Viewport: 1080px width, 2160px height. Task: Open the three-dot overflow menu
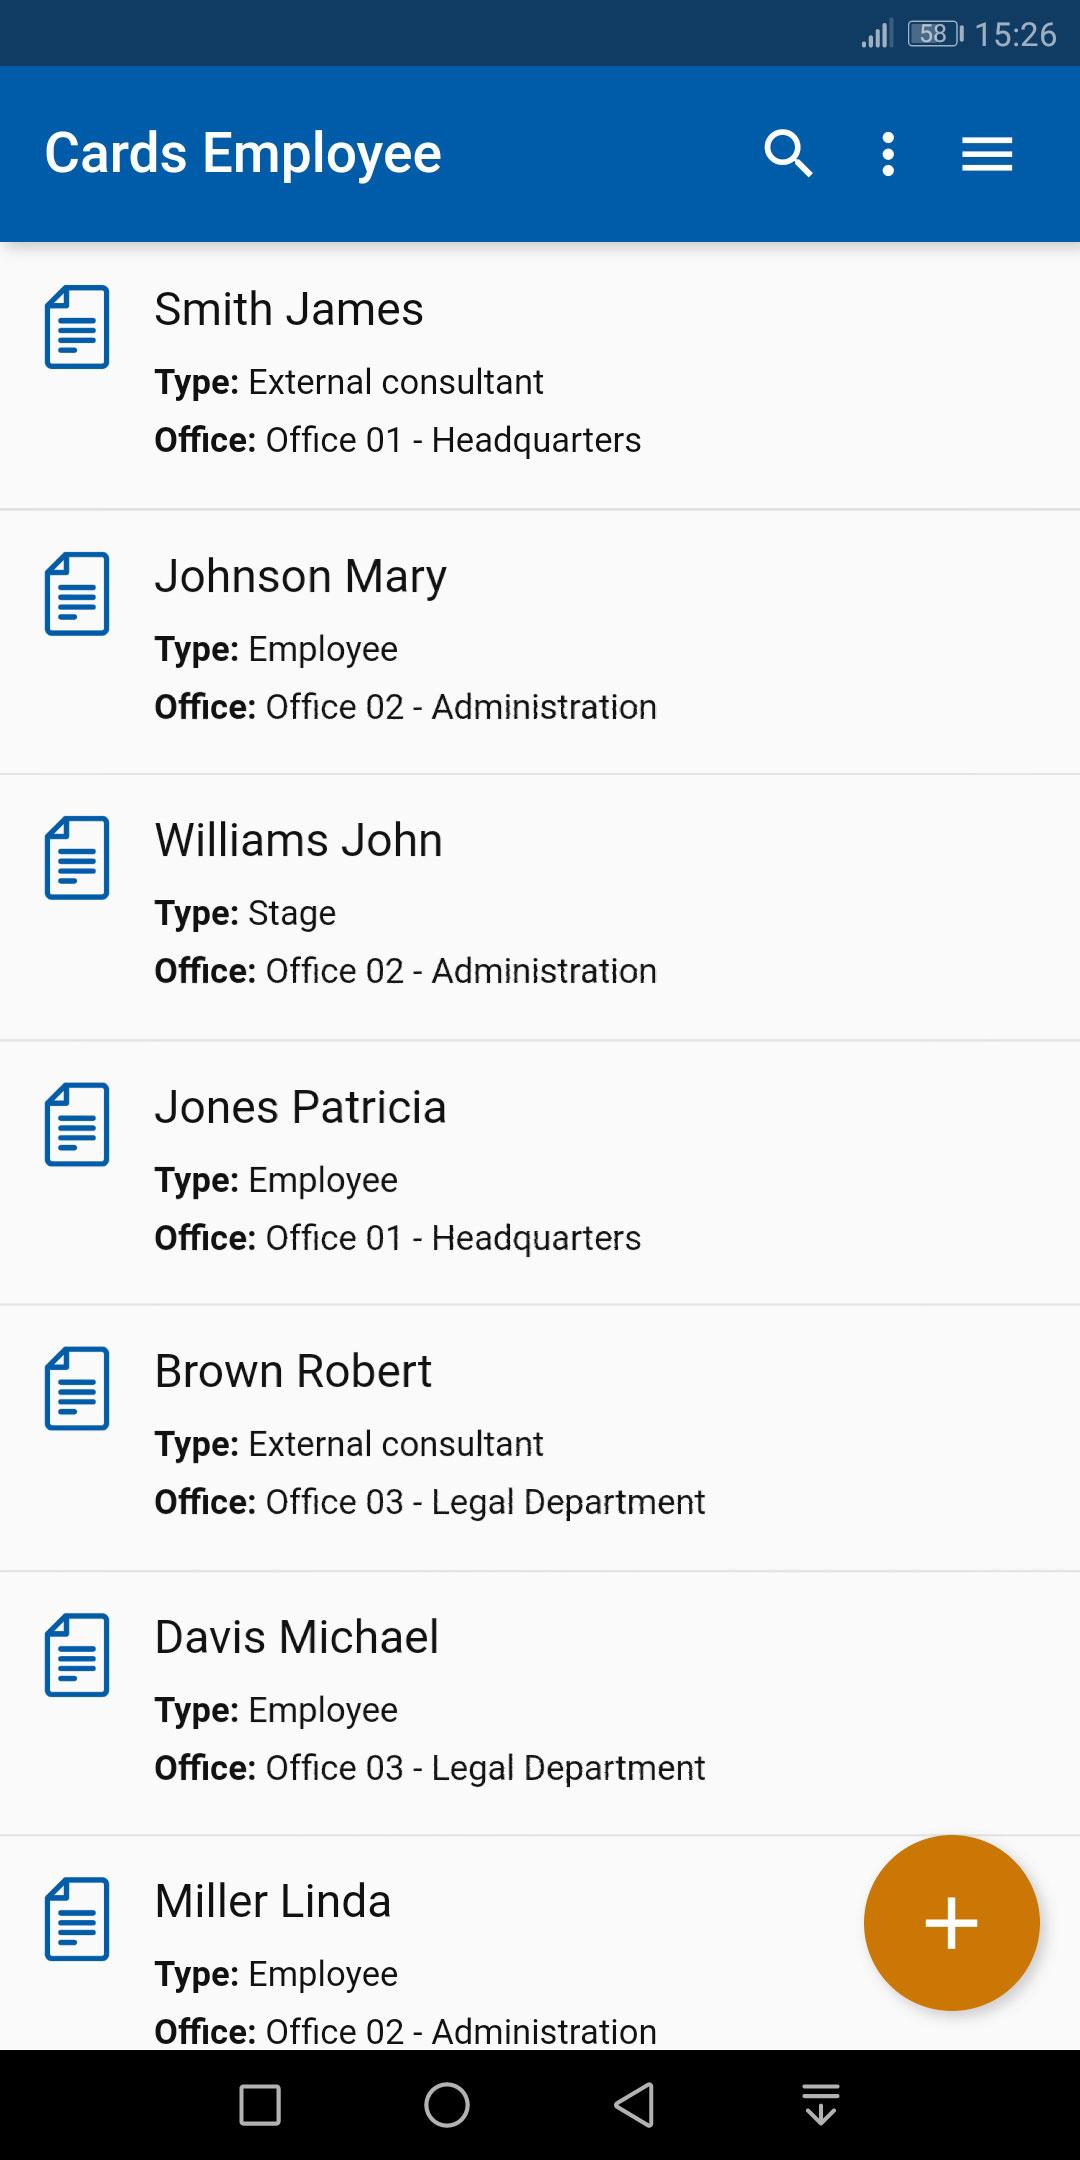pyautogui.click(x=888, y=154)
